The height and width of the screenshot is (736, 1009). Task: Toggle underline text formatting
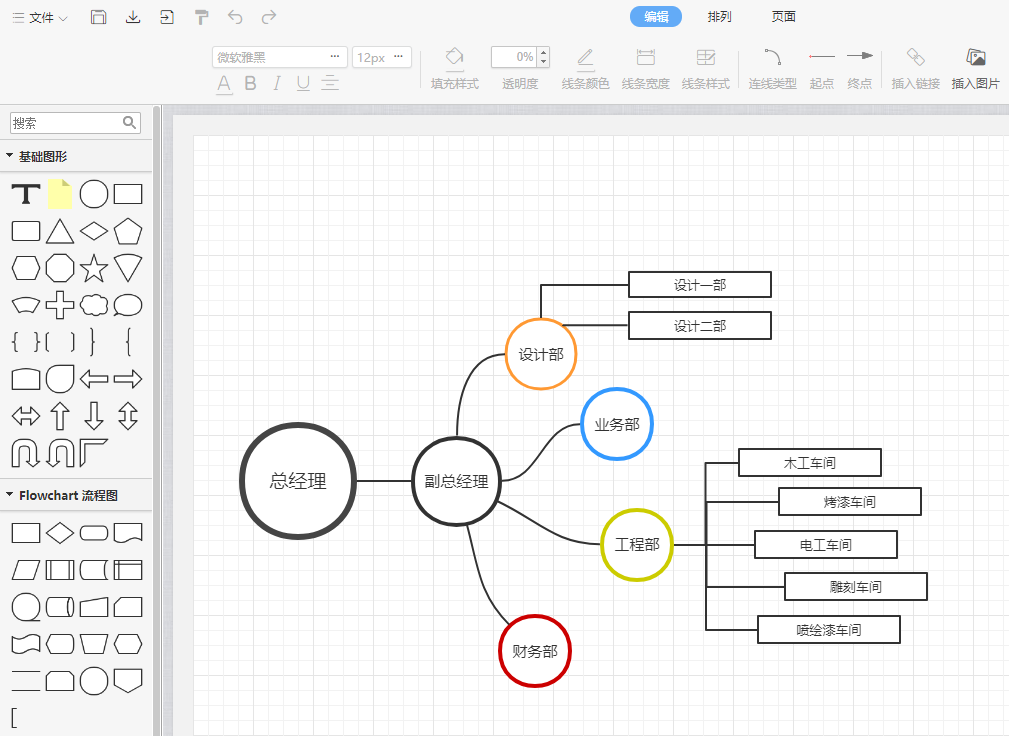[303, 83]
